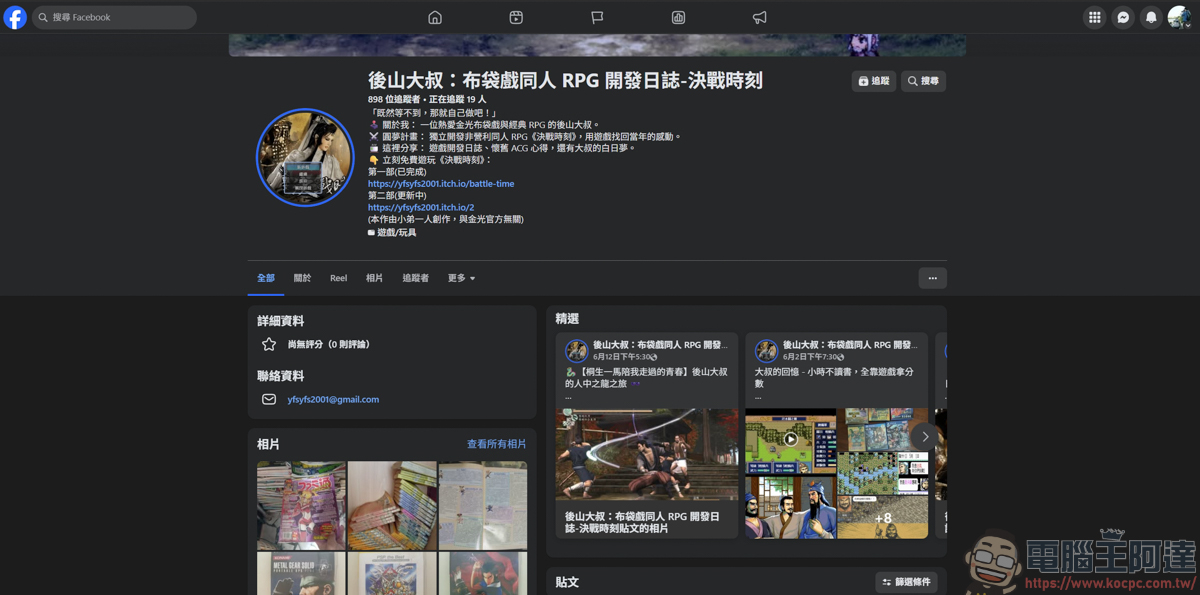Open the Reels video icon in top bar
This screenshot has width=1200, height=595.
click(x=516, y=17)
